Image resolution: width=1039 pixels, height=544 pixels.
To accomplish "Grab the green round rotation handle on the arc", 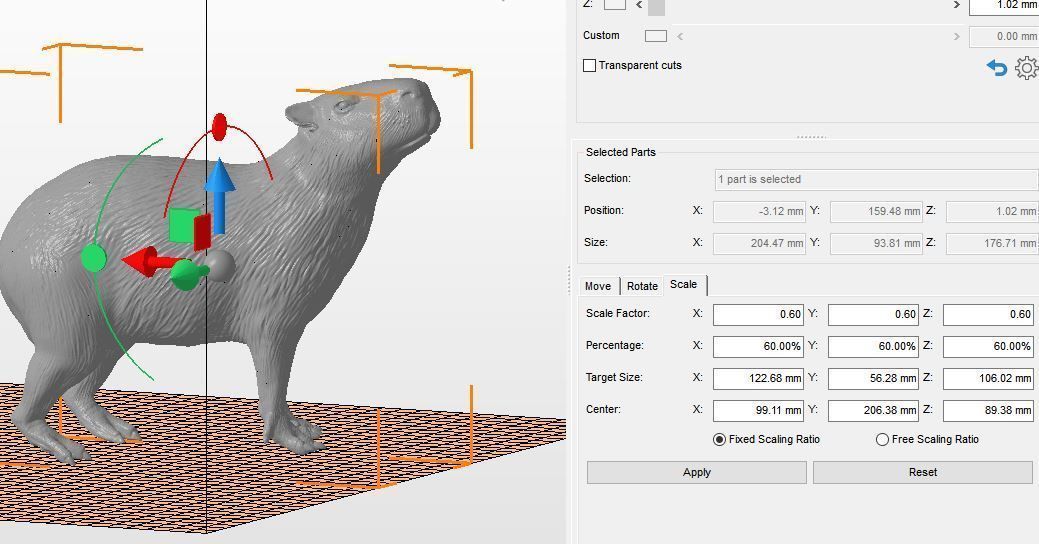I will 93,258.
